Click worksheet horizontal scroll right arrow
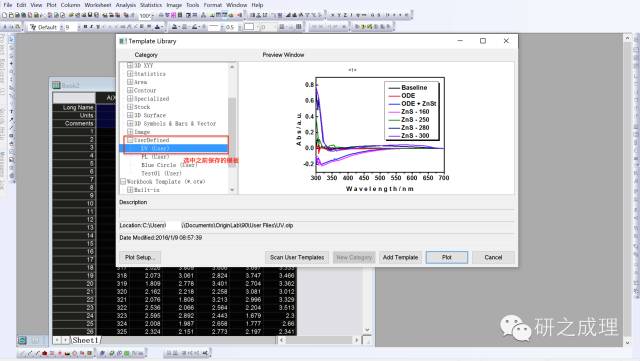This screenshot has height=361, width=640. tap(356, 340)
